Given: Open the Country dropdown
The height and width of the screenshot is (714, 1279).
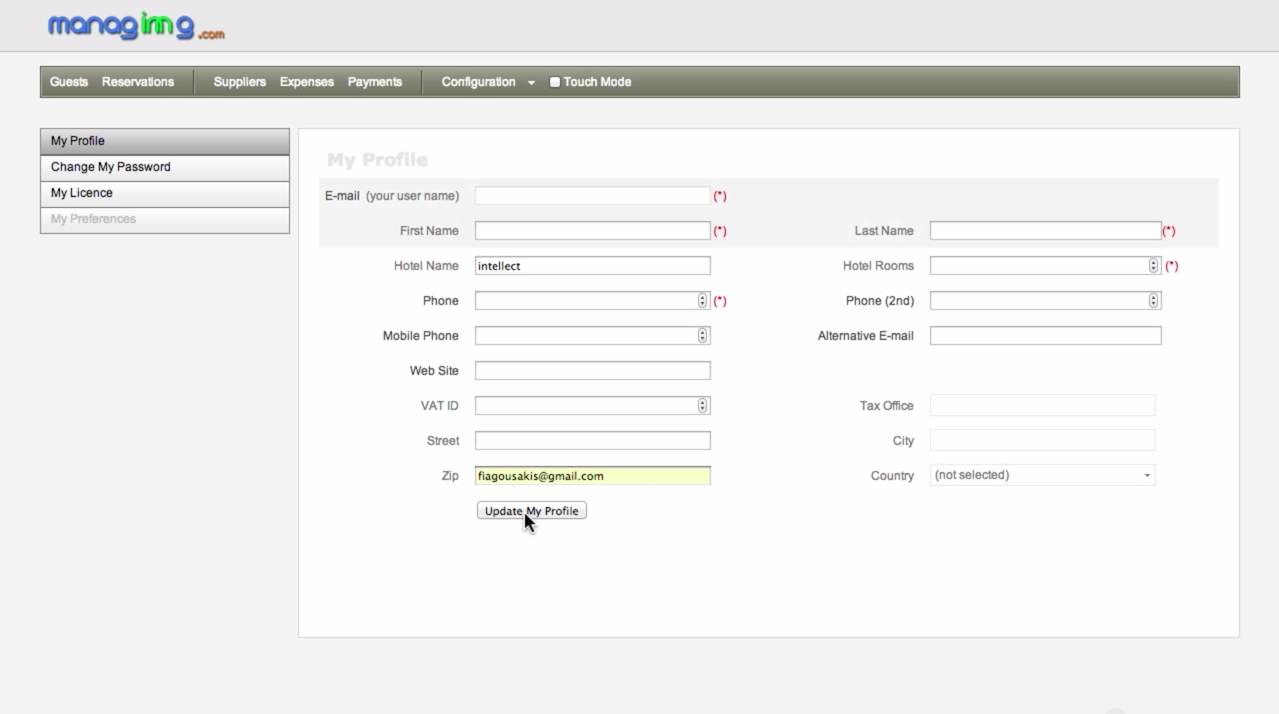Looking at the screenshot, I should [1042, 475].
